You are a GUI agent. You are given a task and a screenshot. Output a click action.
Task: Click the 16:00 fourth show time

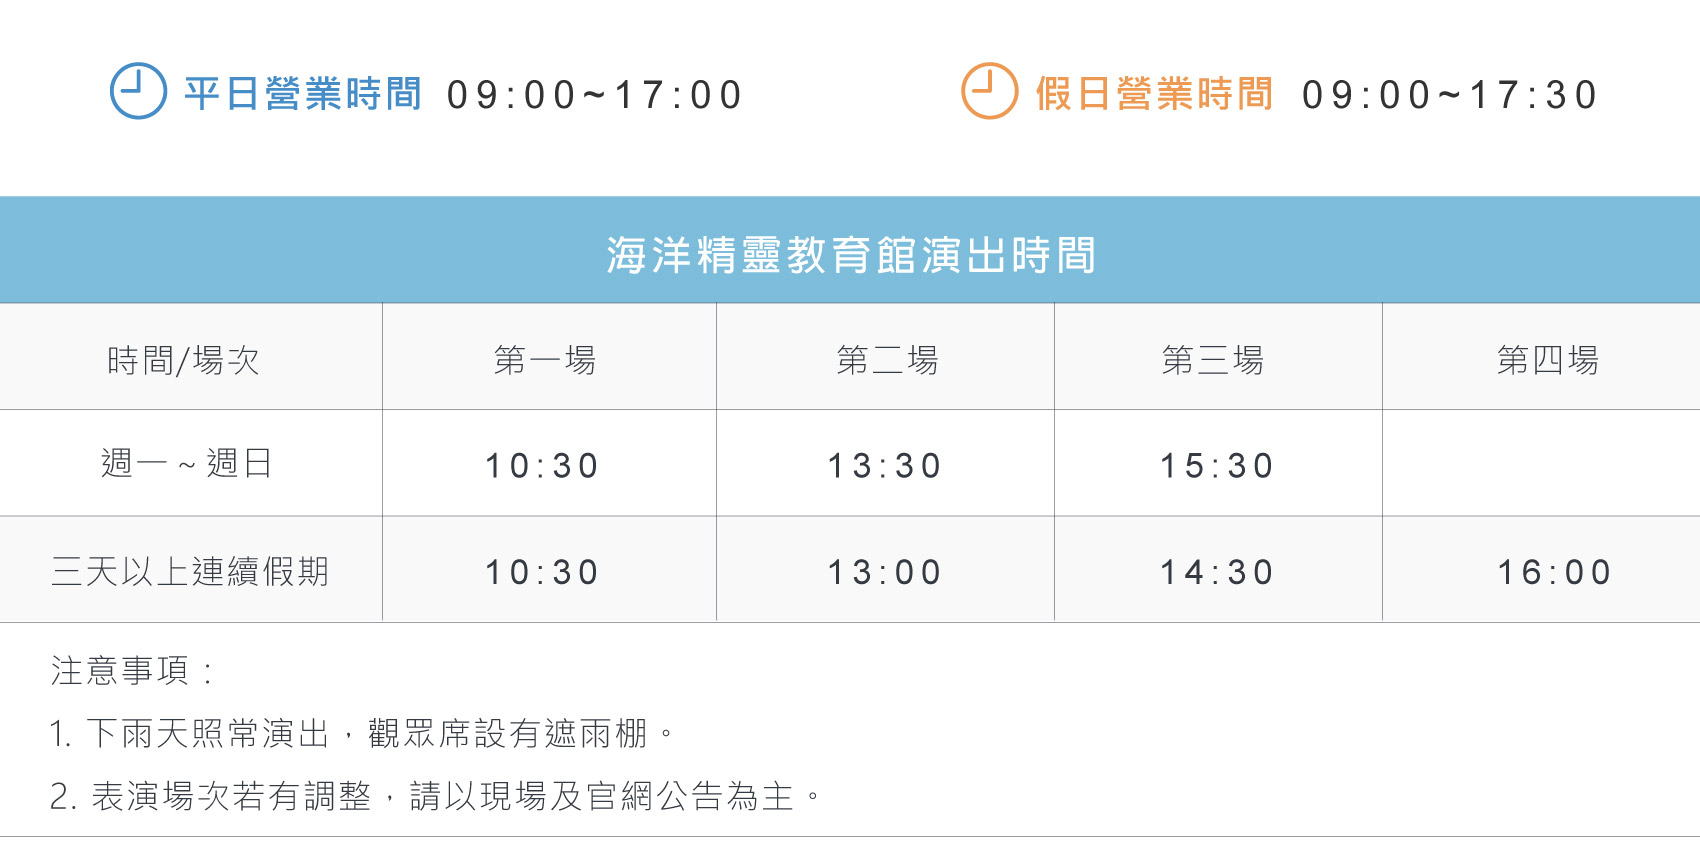(1554, 573)
